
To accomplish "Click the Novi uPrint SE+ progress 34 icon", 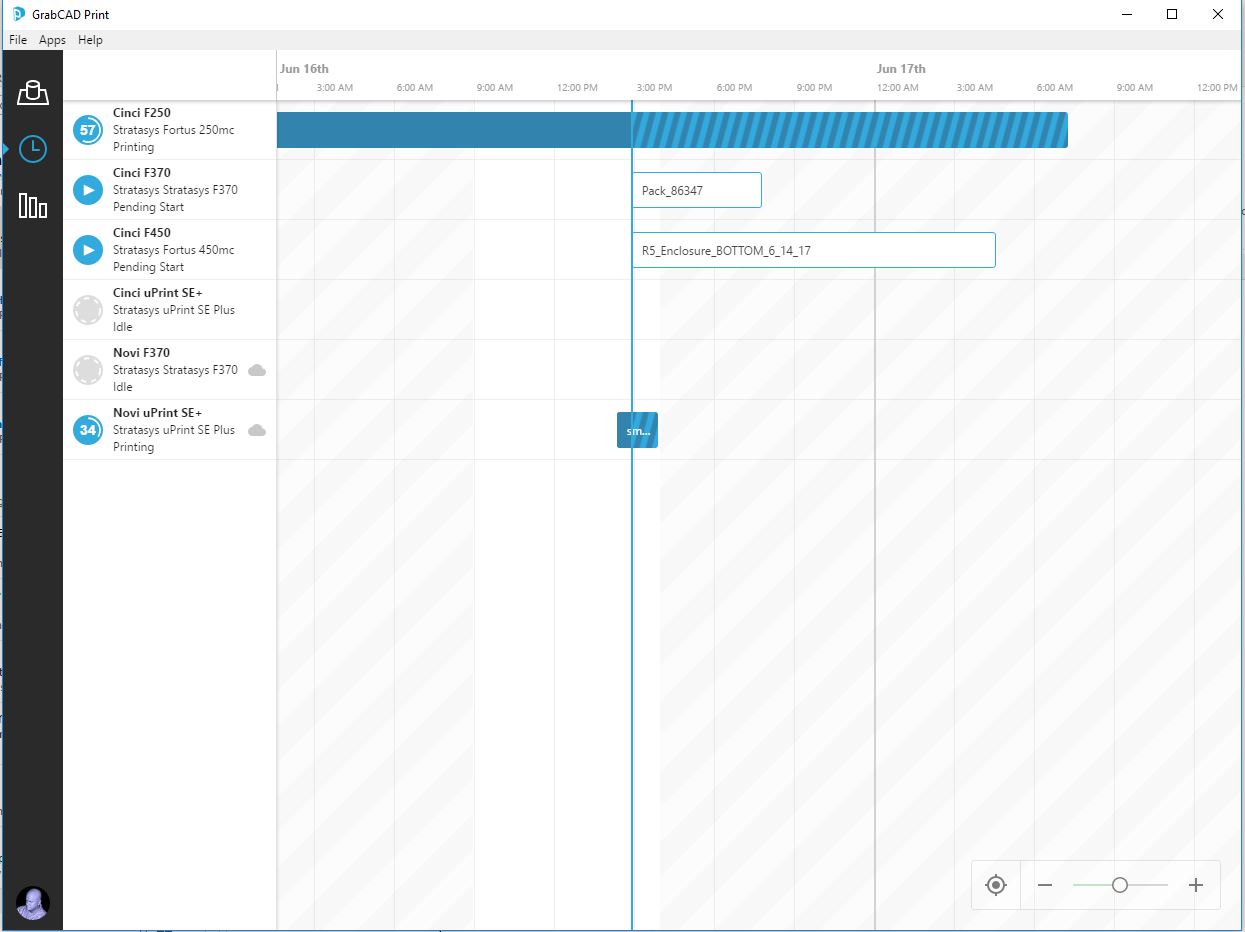I will point(88,430).
